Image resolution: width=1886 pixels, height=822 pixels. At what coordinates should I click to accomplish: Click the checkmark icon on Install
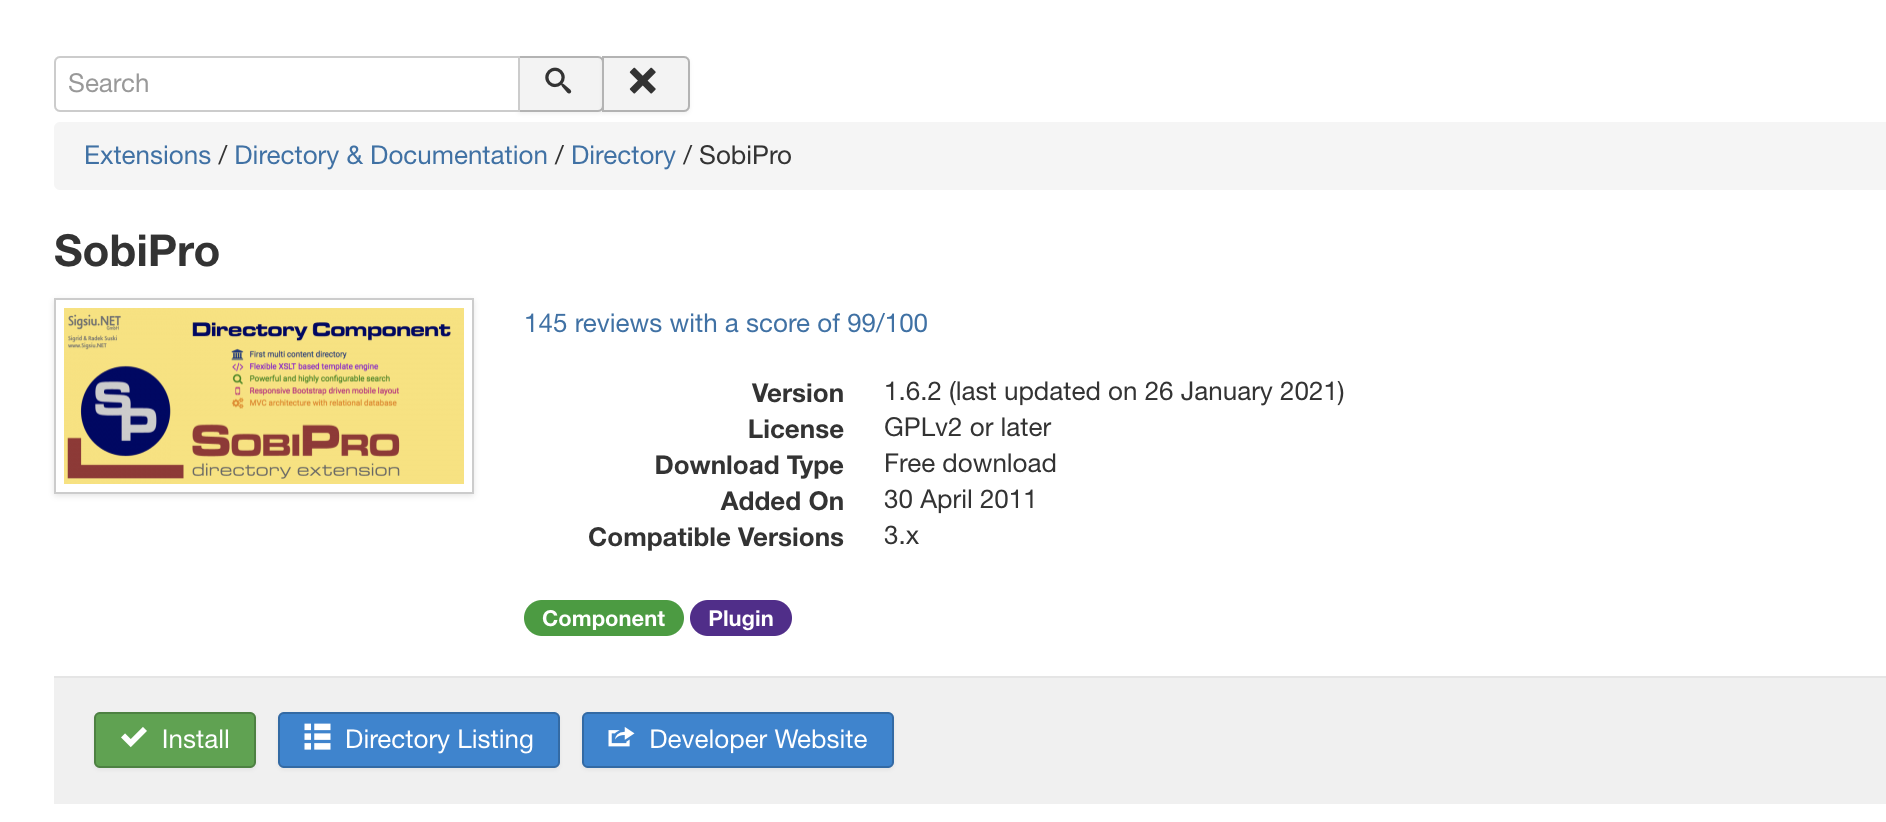134,738
